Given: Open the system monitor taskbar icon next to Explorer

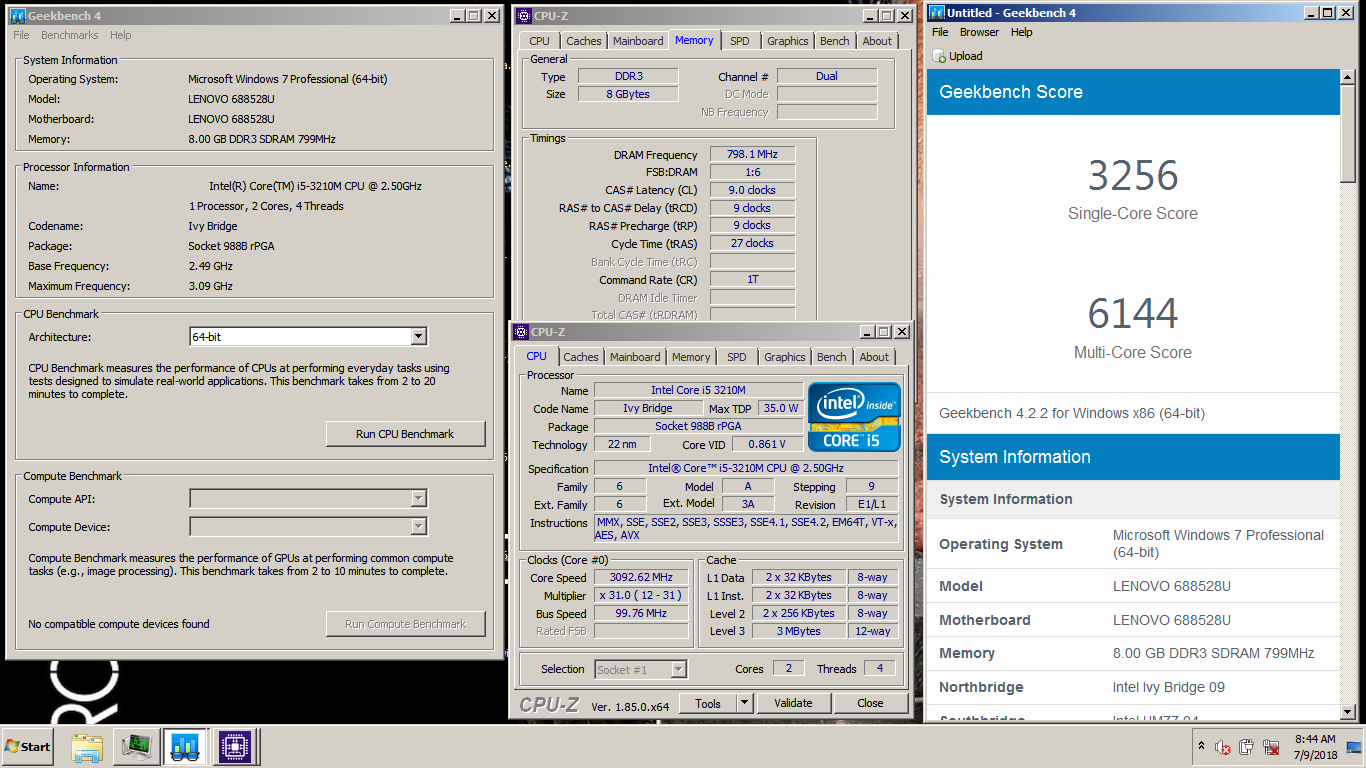Looking at the screenshot, I should [136, 746].
